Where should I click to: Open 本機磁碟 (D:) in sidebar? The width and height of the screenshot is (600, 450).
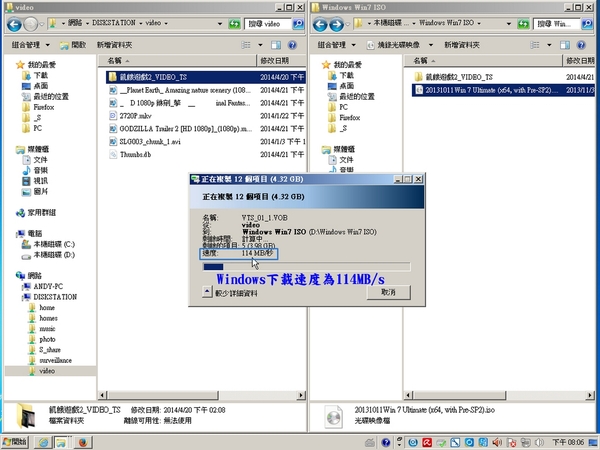tap(49, 255)
